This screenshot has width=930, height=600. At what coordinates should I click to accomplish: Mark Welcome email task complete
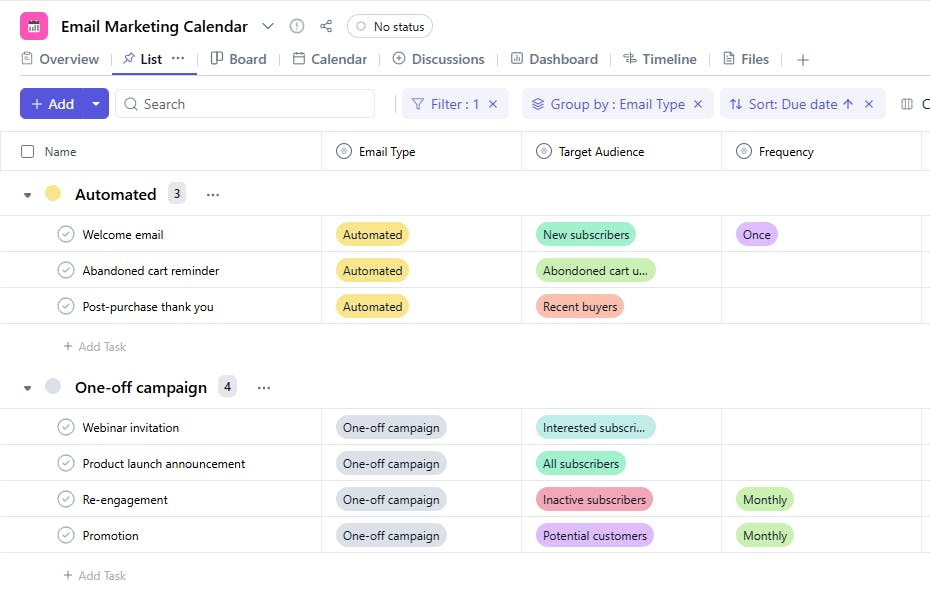click(x=66, y=235)
